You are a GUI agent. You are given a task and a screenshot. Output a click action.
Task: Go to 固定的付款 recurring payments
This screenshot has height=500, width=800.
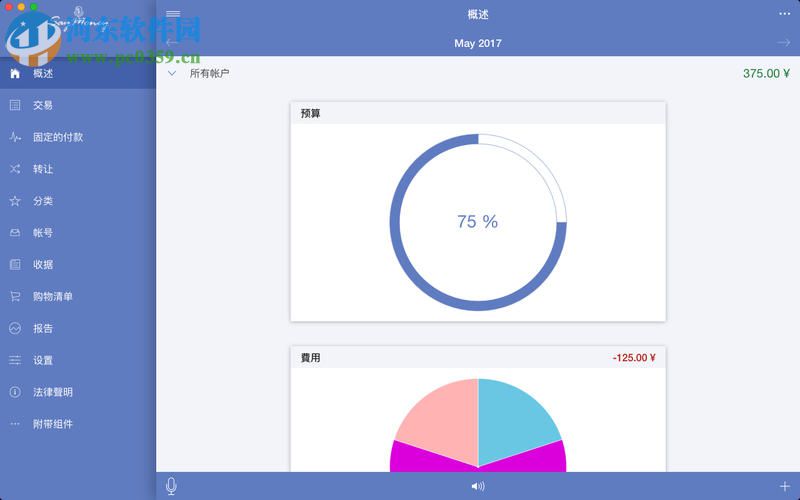(78, 137)
